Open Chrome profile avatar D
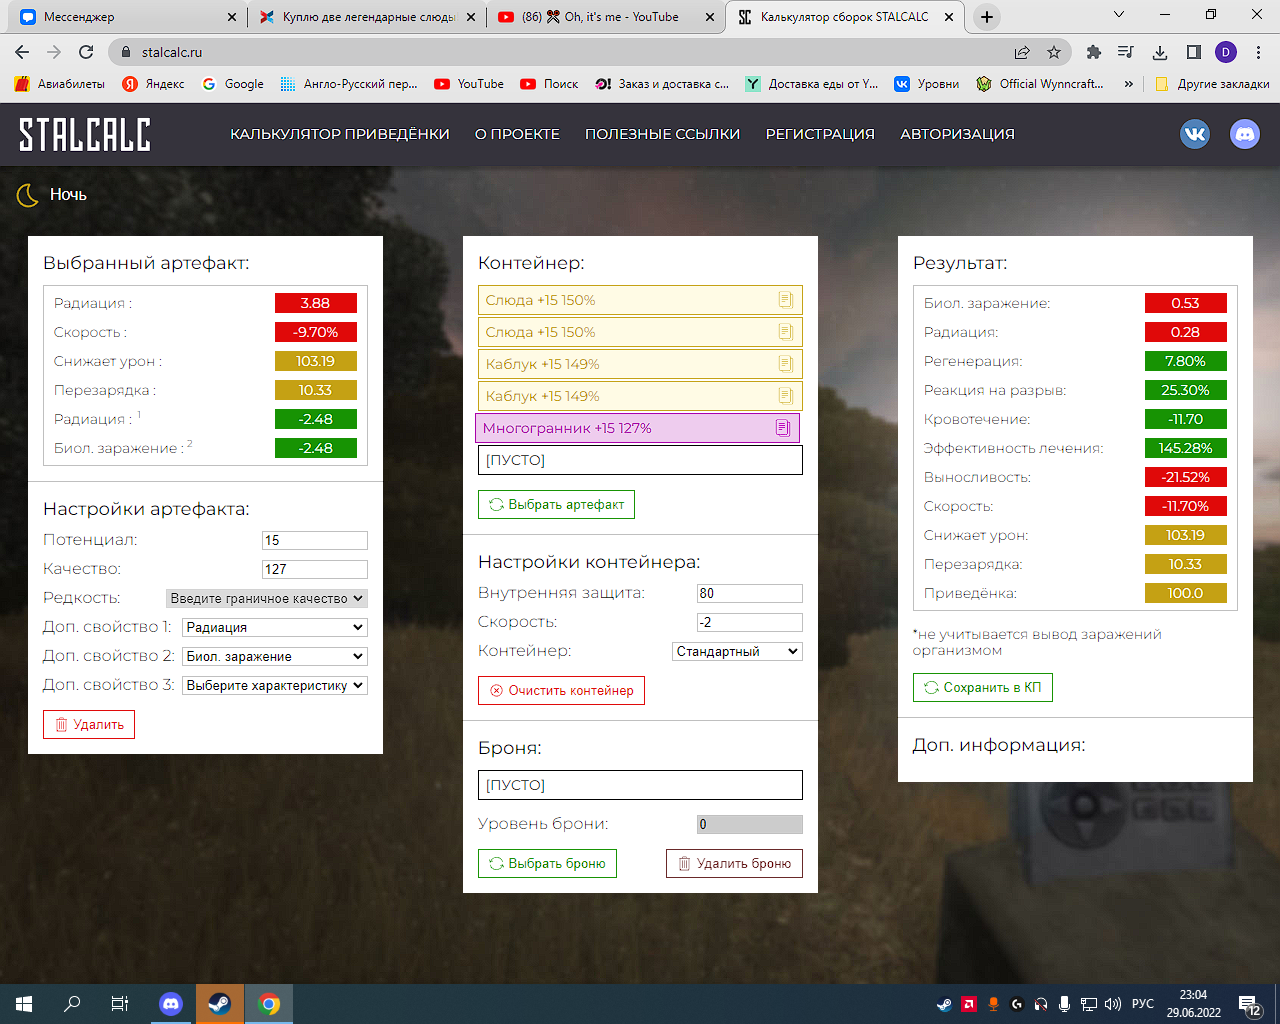Screen dimensions: 1280x1024 [x=1226, y=52]
